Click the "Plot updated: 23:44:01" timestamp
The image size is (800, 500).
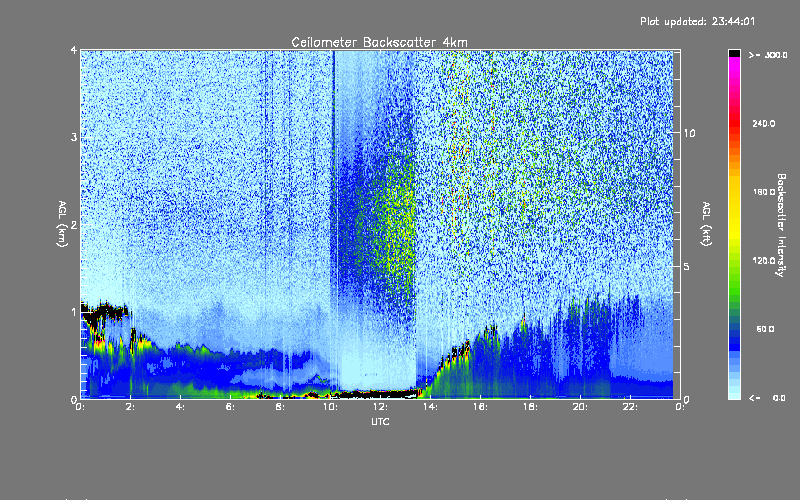tap(697, 21)
